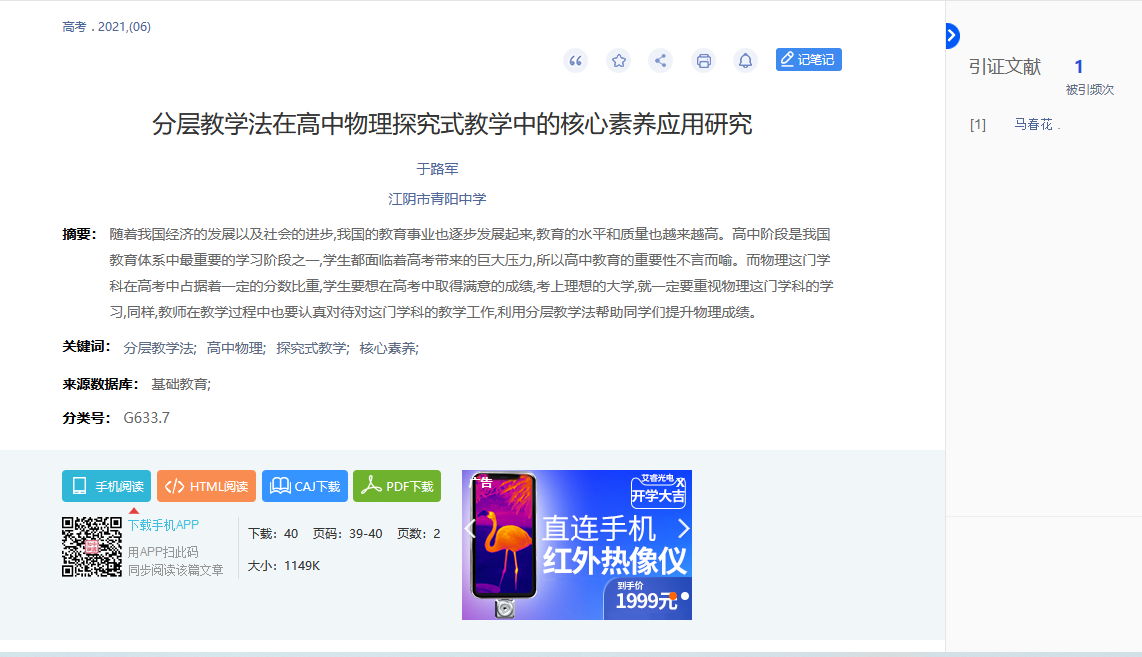This screenshot has height=657, width=1142.
Task: Click the keyword 分层教学法
Action: coord(159,348)
